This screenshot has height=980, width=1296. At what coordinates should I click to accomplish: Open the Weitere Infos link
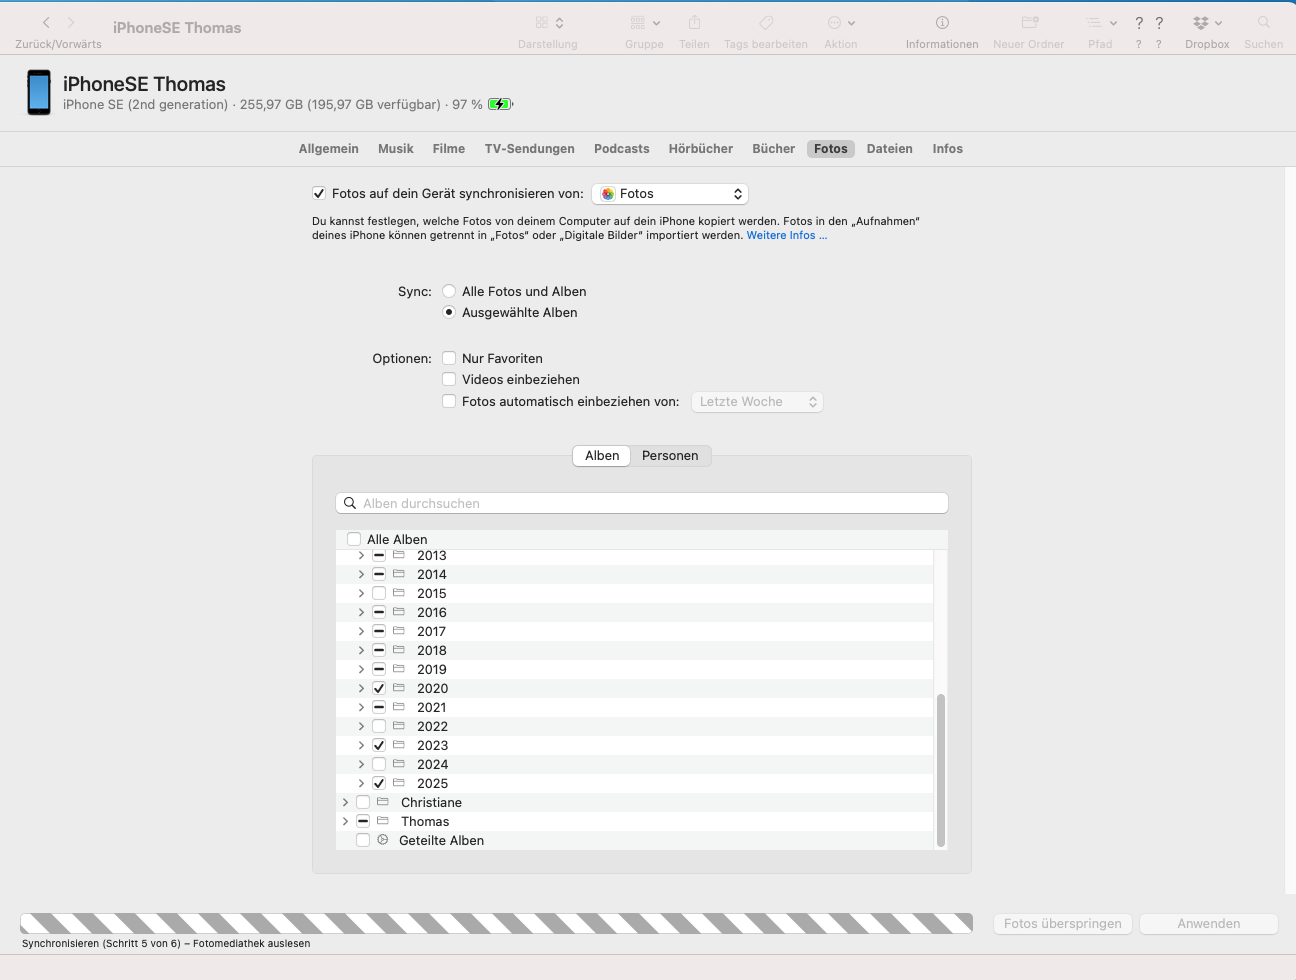point(787,236)
